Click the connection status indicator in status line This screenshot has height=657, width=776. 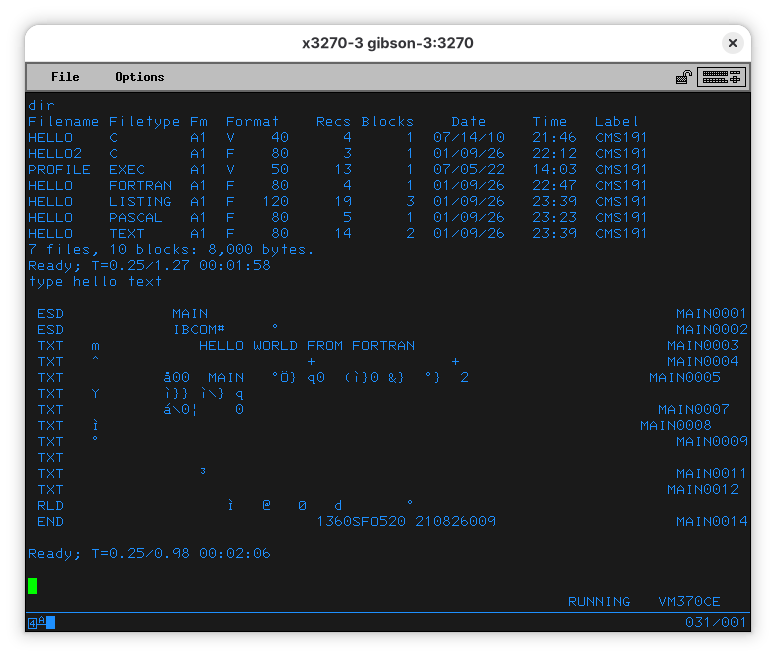(x=41, y=623)
